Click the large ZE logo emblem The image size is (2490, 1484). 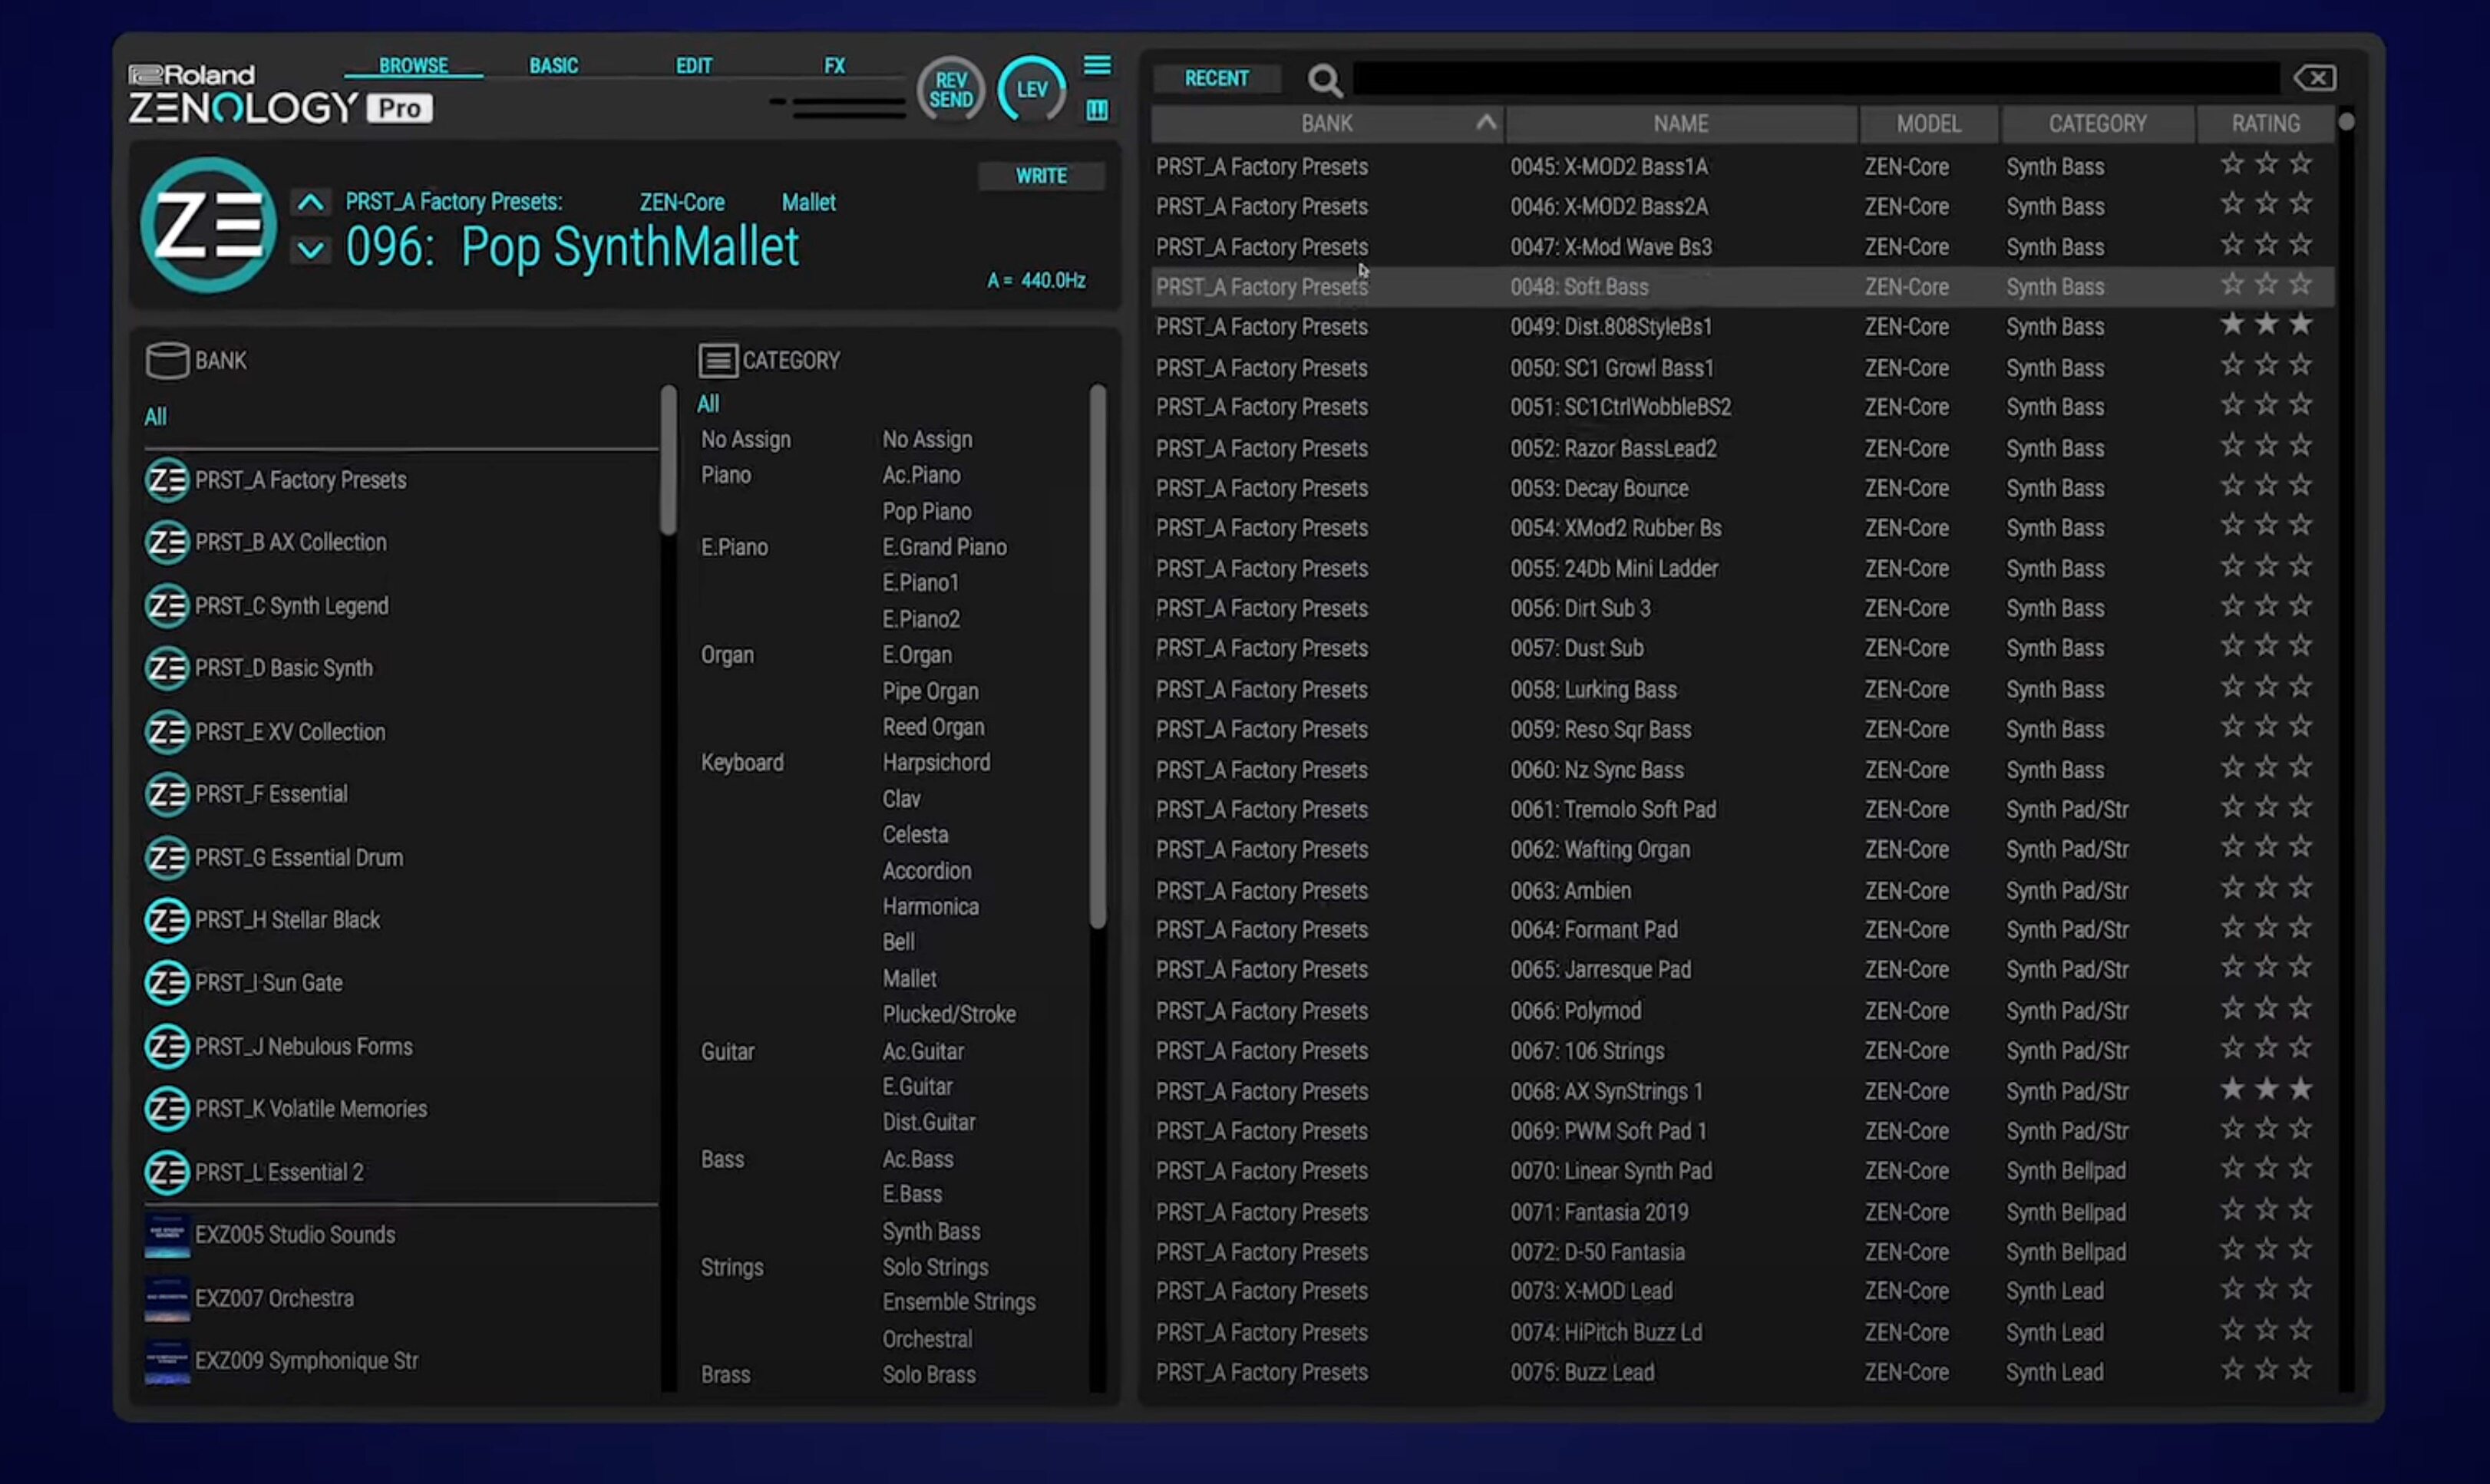[x=208, y=225]
